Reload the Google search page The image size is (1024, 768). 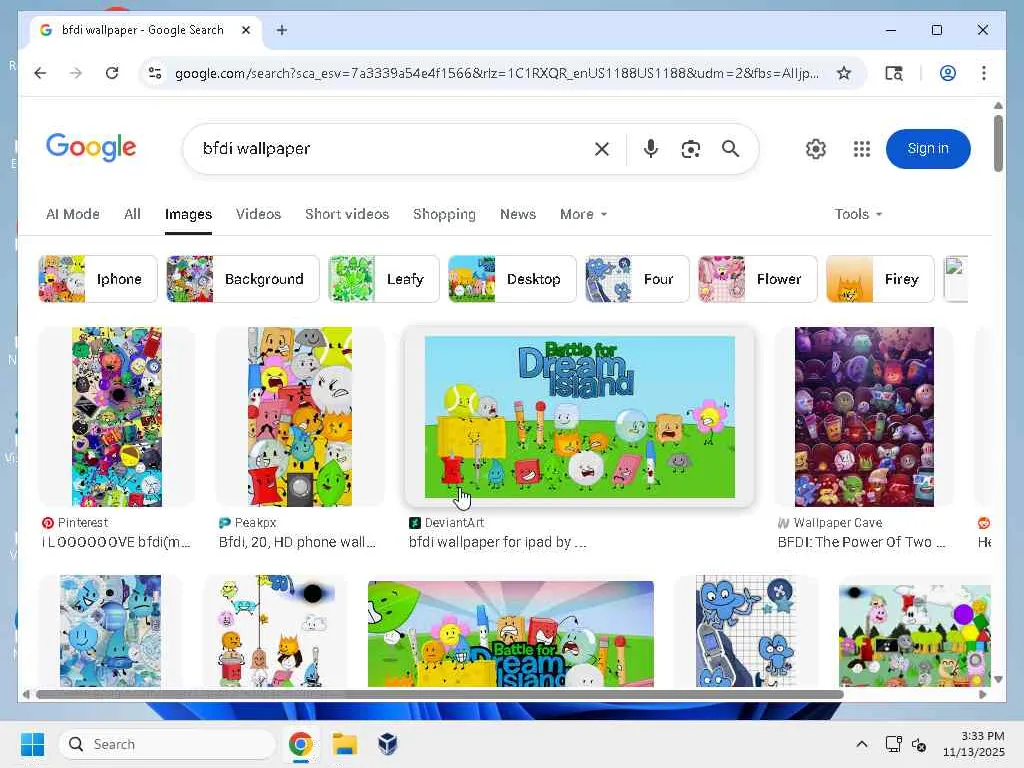click(112, 73)
